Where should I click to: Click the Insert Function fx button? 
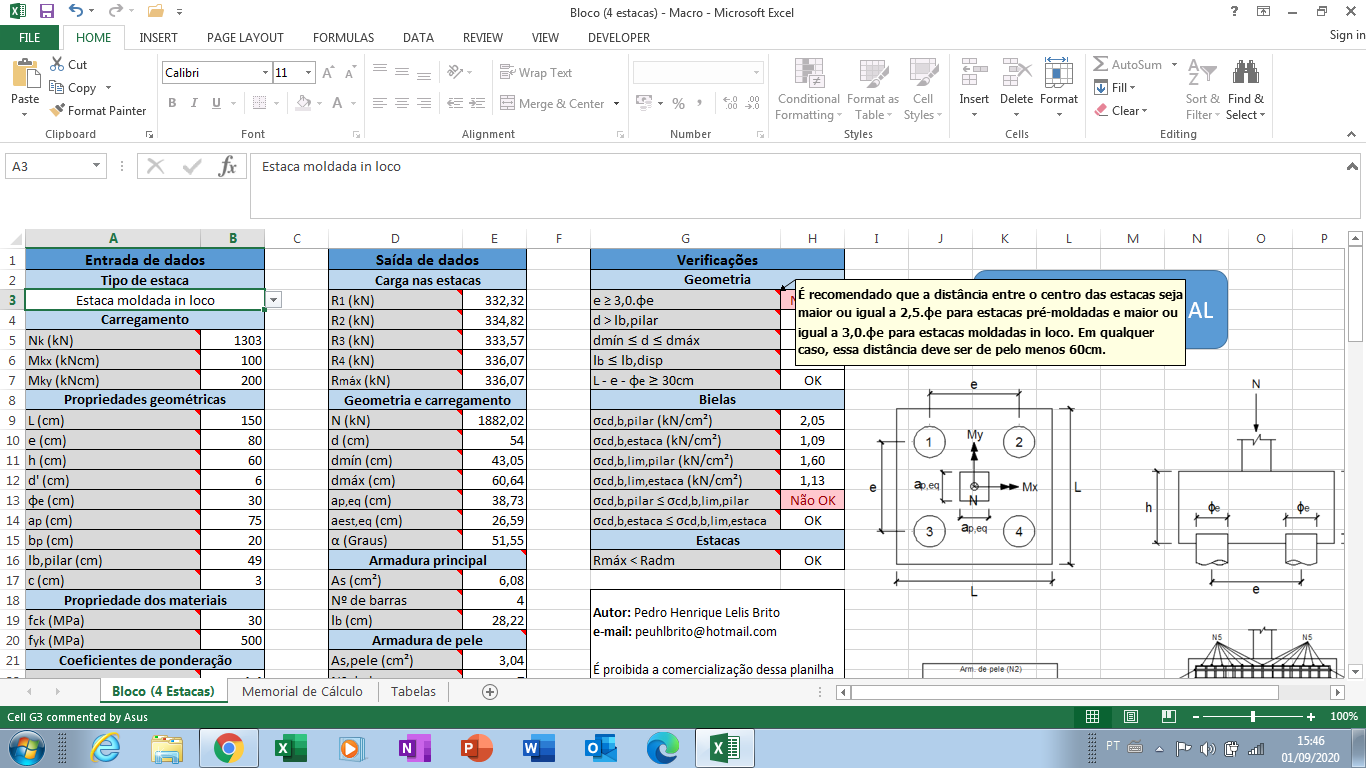(x=228, y=166)
